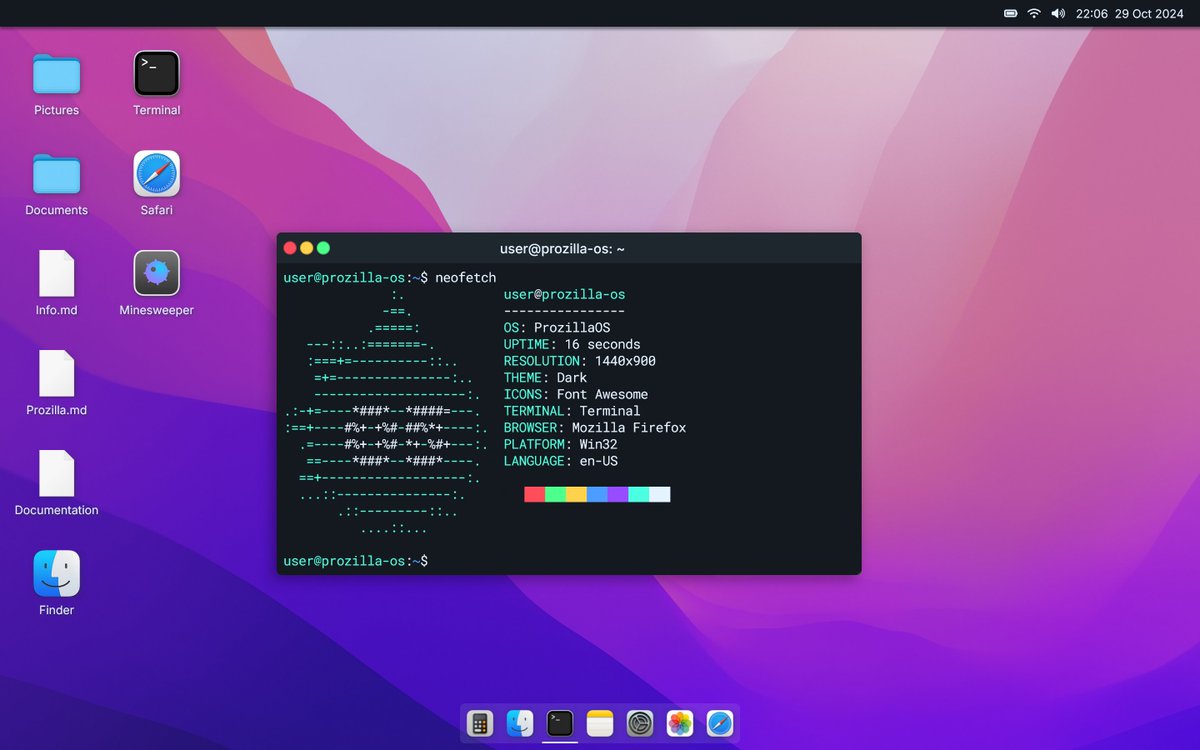Click the PLATFORM: Win32 line

click(561, 444)
